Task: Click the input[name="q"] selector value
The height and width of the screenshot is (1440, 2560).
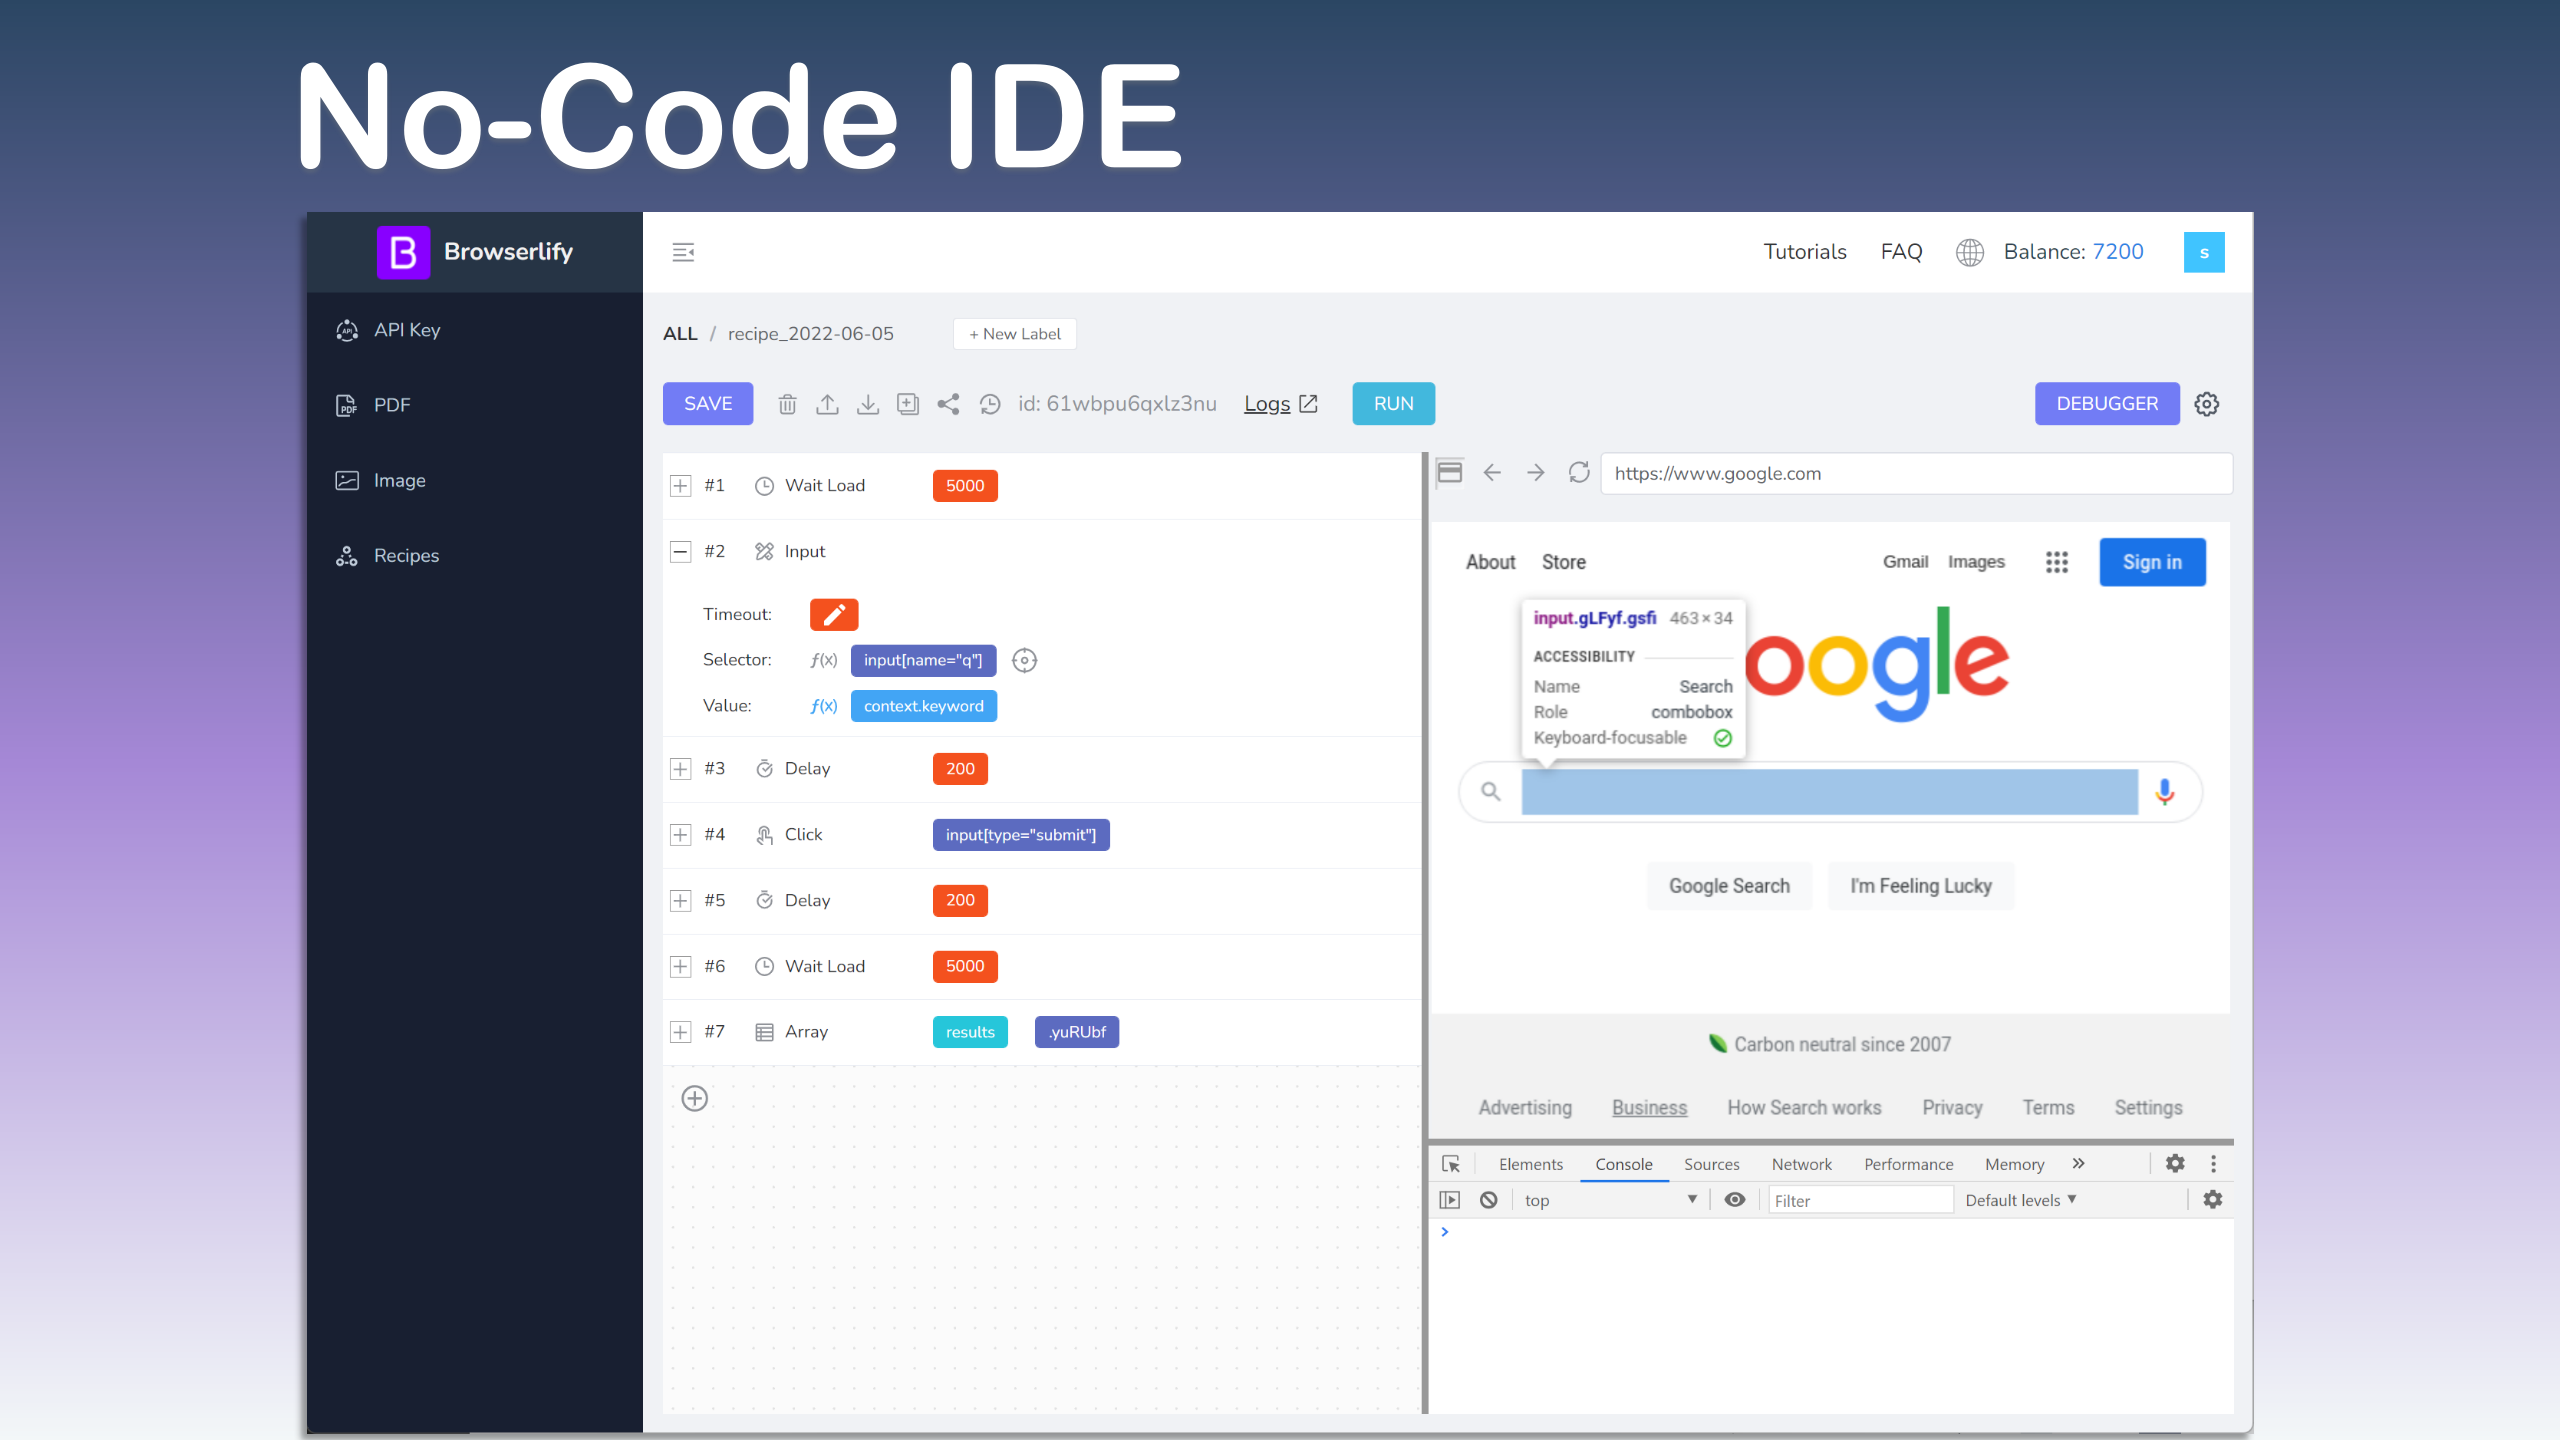Action: tap(923, 660)
